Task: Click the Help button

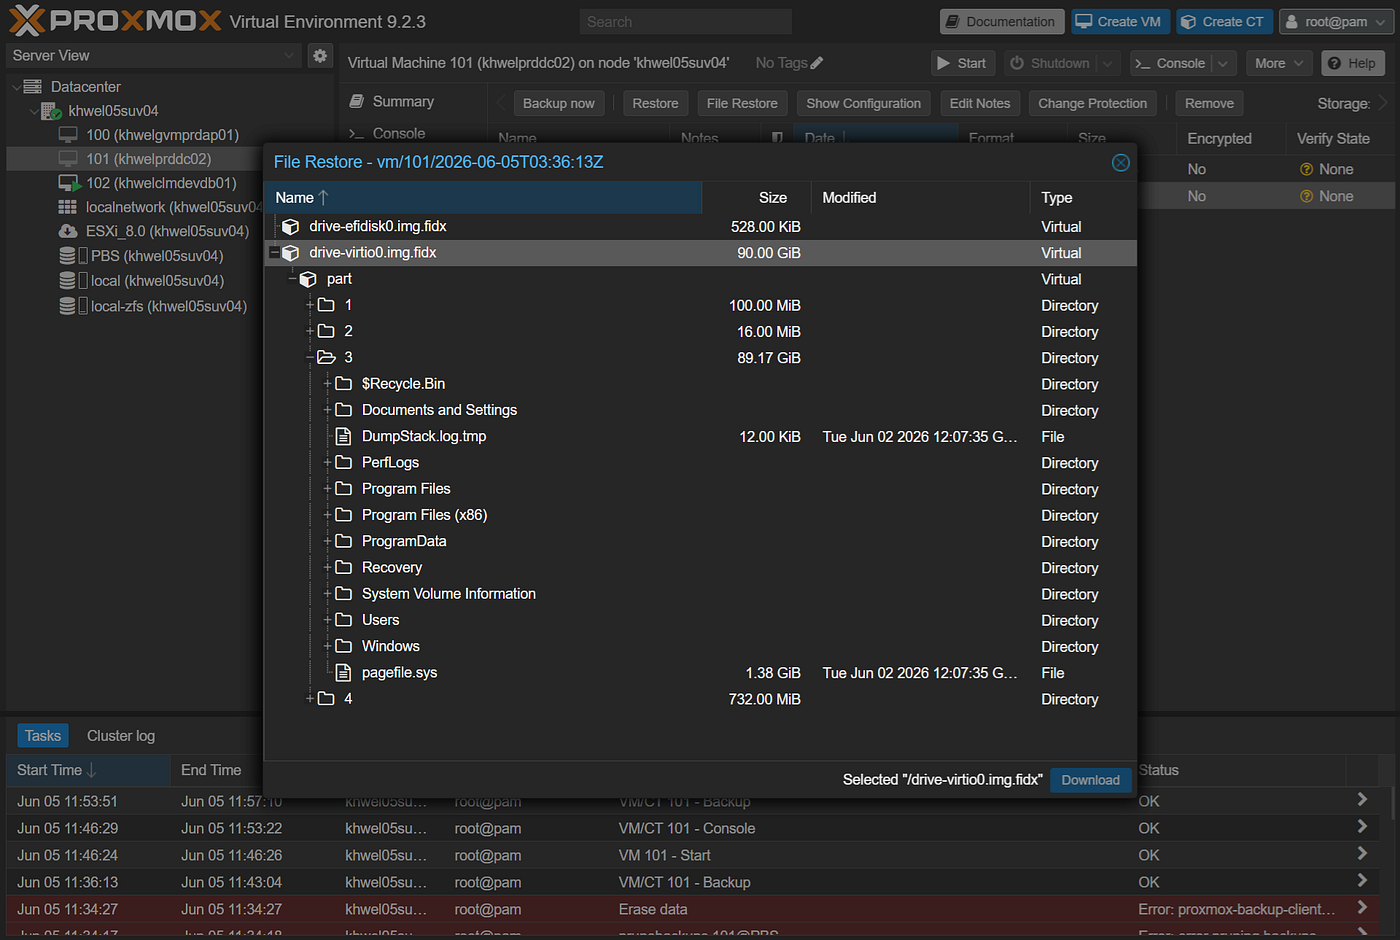Action: click(1352, 63)
